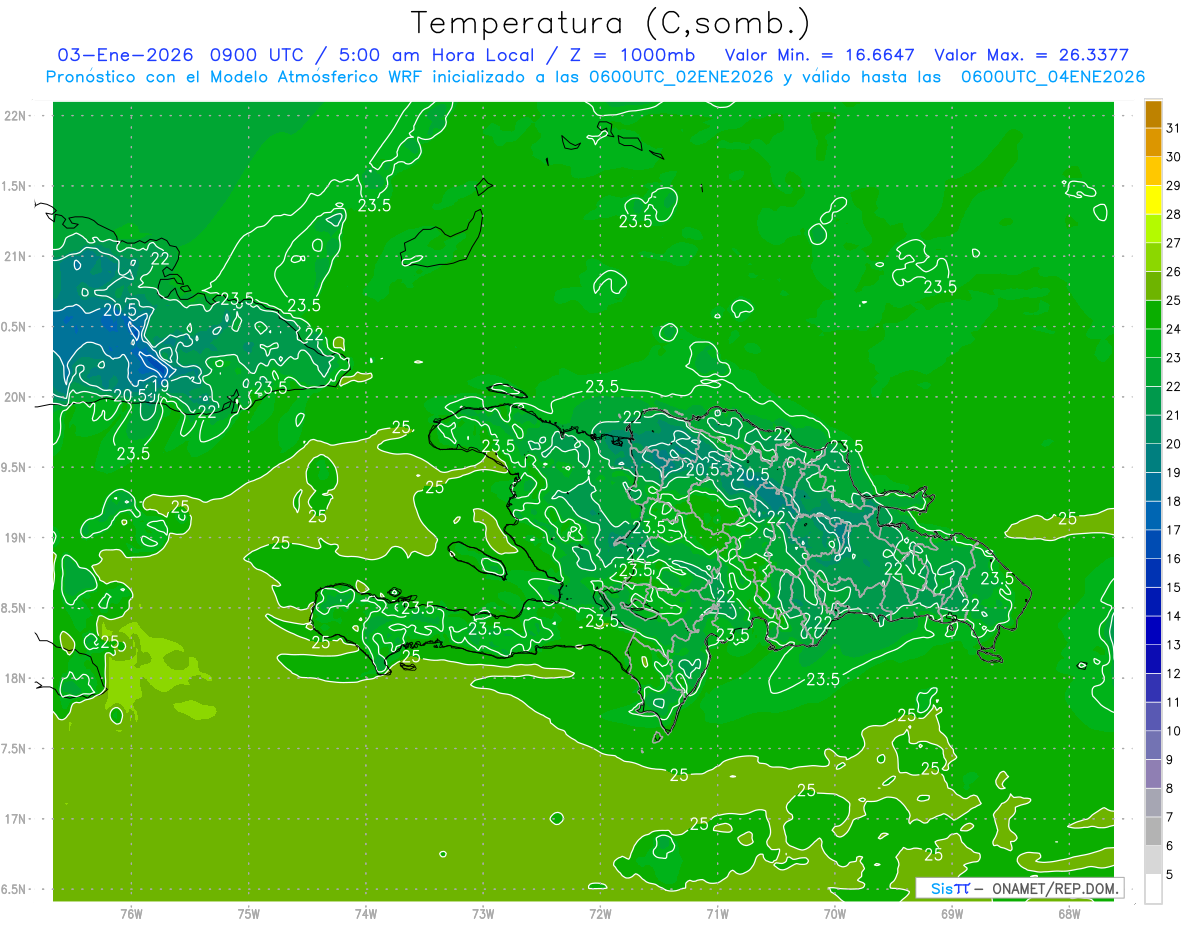Click the white colorbar swatch below label 5
1200x927 pixels.
(x=1153, y=889)
